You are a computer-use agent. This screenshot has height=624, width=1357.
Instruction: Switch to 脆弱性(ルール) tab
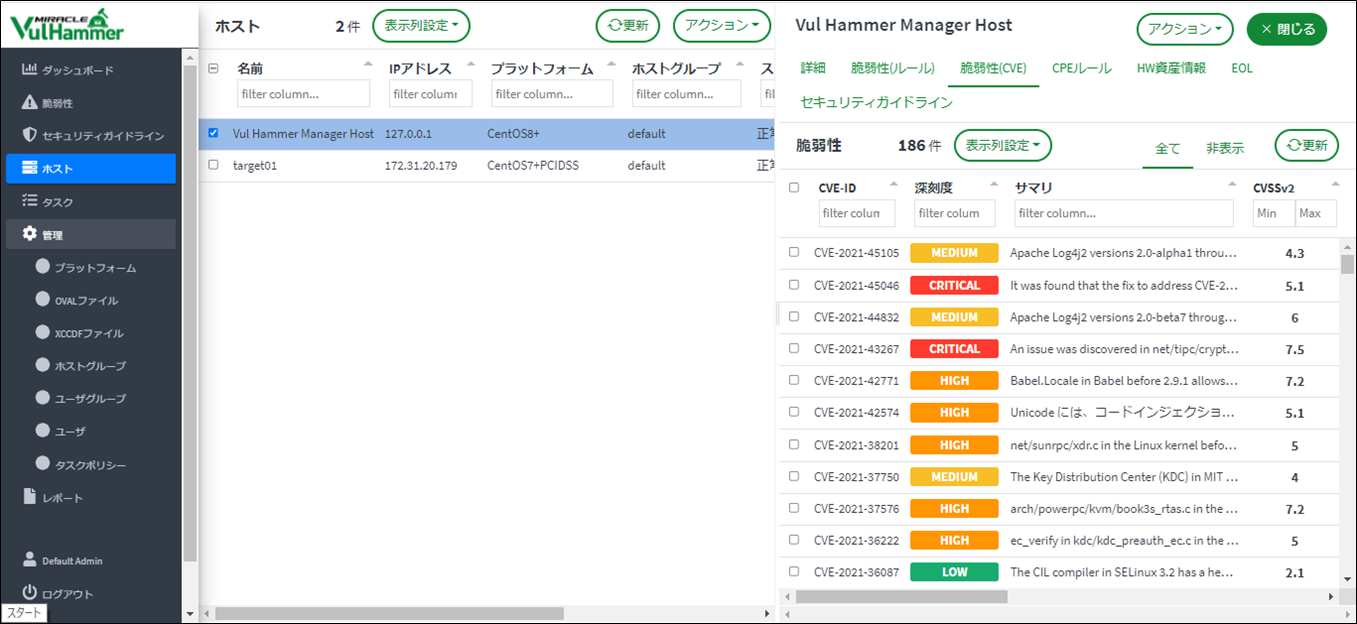click(x=893, y=69)
